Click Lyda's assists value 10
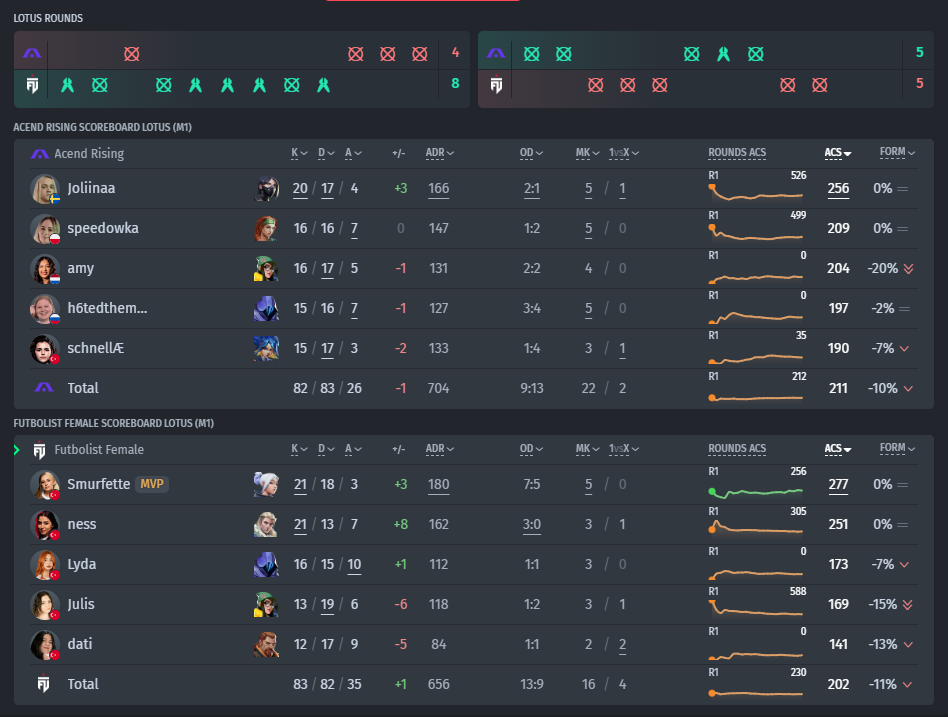This screenshot has width=948, height=717. coord(354,565)
